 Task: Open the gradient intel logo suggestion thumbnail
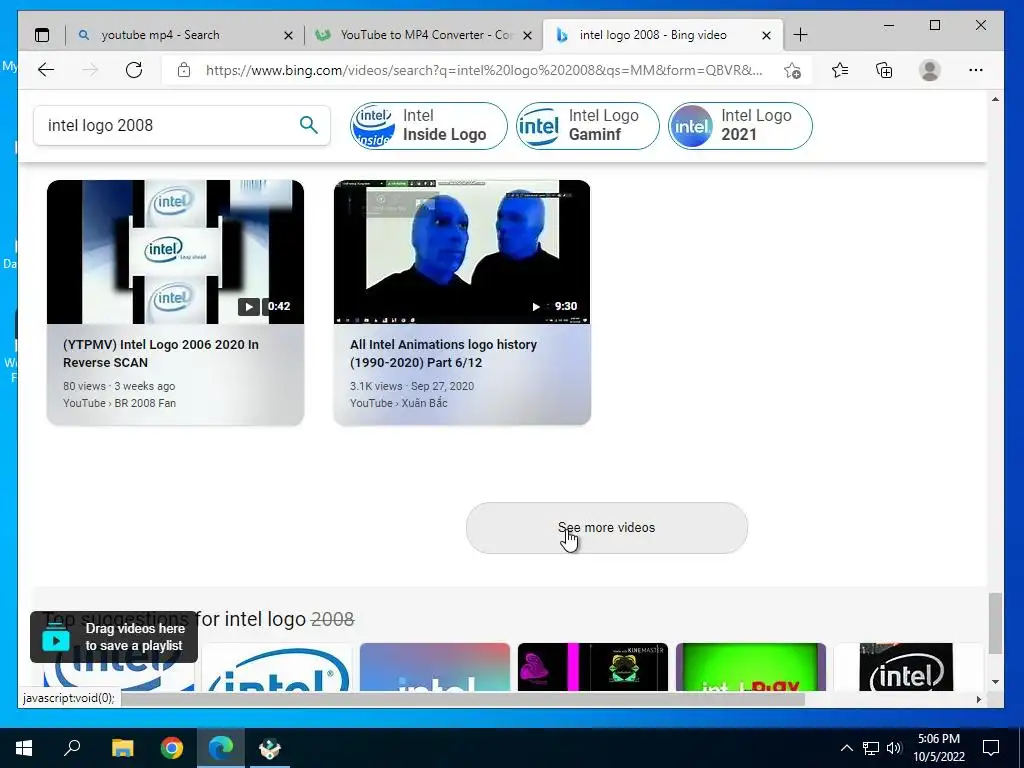click(x=435, y=667)
